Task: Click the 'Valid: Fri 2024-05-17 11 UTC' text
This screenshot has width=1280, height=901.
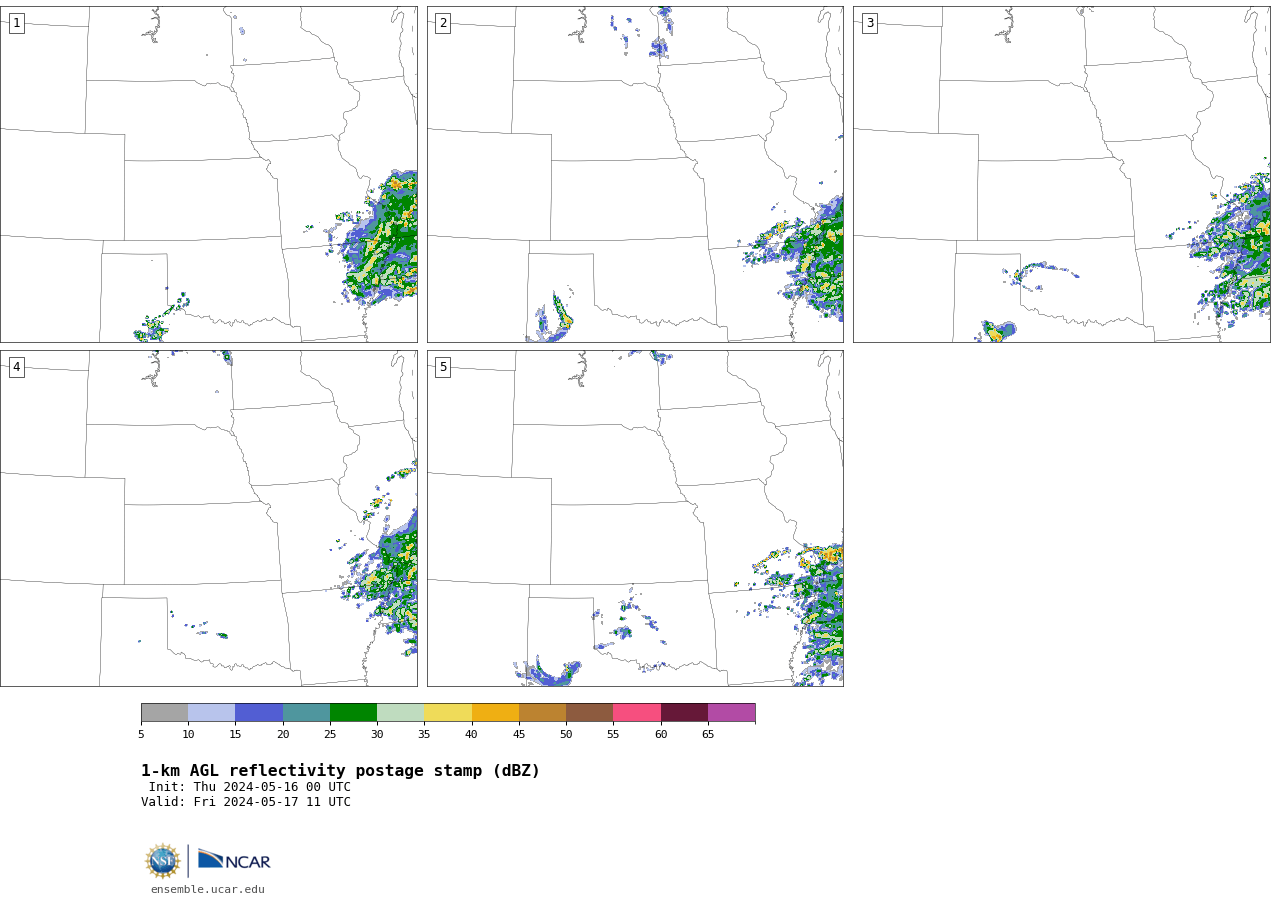Action: click(x=246, y=802)
